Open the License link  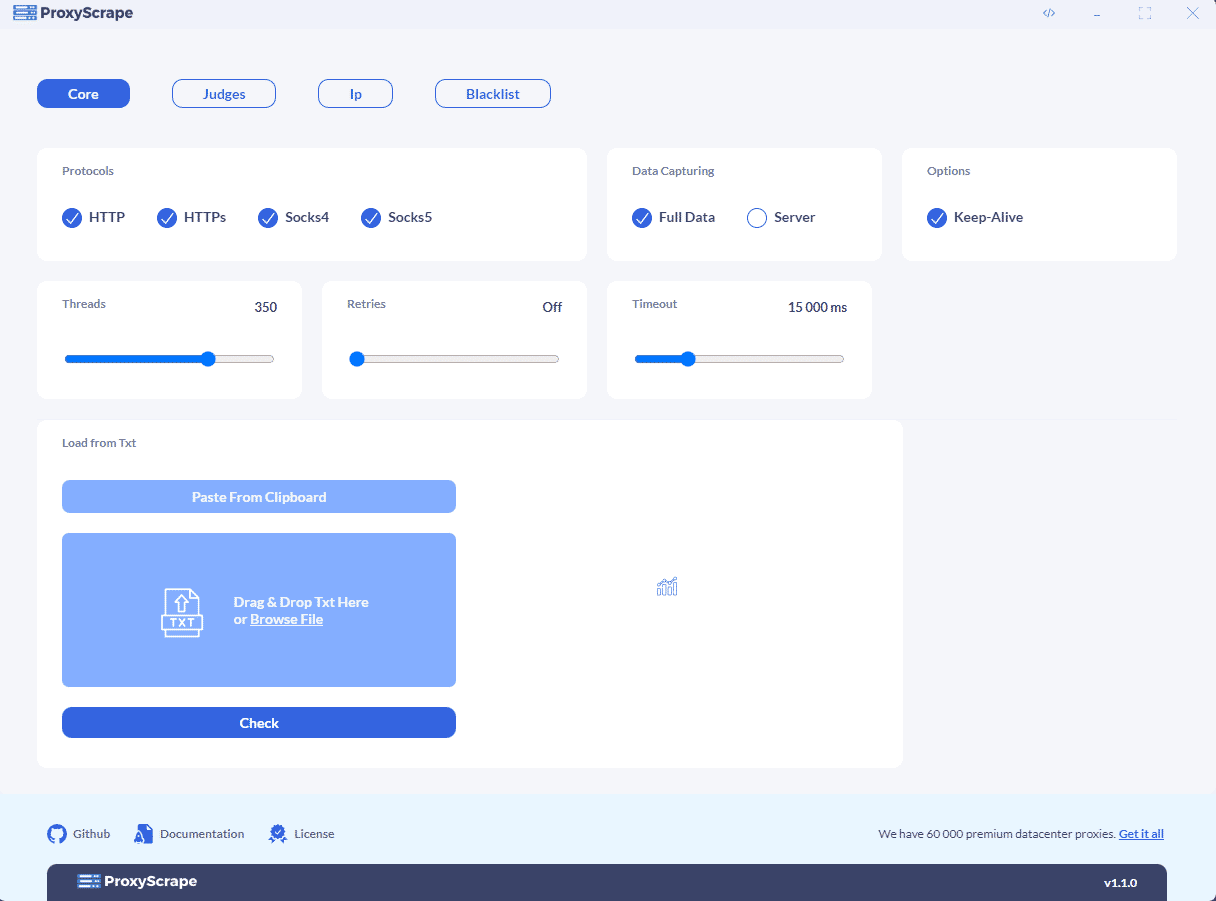(x=314, y=834)
